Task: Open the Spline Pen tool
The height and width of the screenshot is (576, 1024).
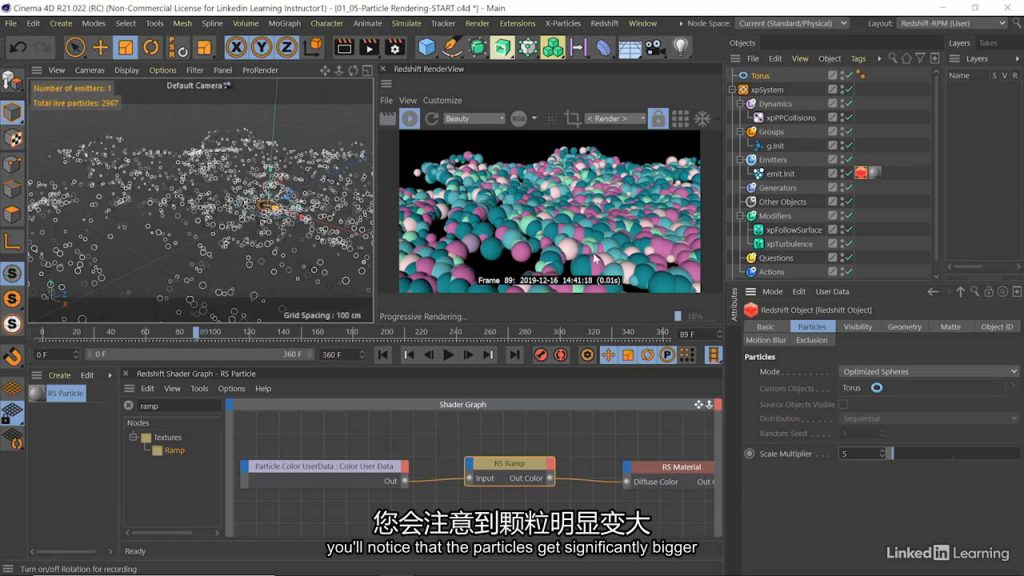Action: 451,47
